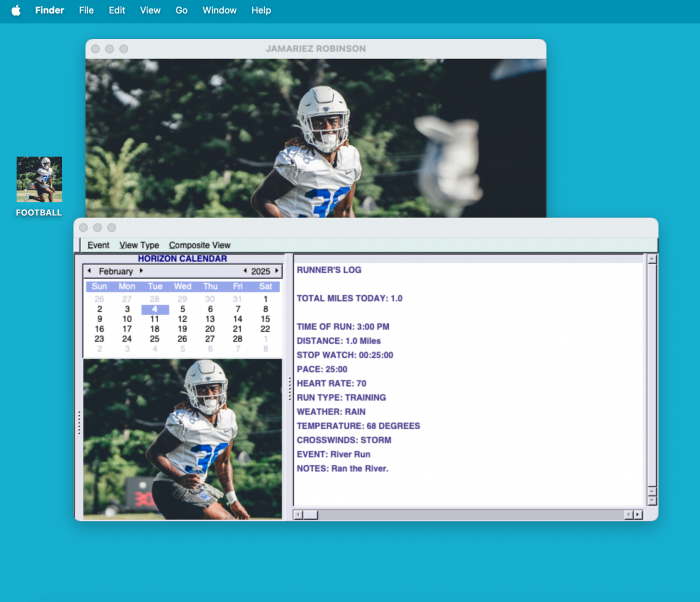The height and width of the screenshot is (602, 700).
Task: Pick February 22 on the calendar
Action: [x=265, y=329]
